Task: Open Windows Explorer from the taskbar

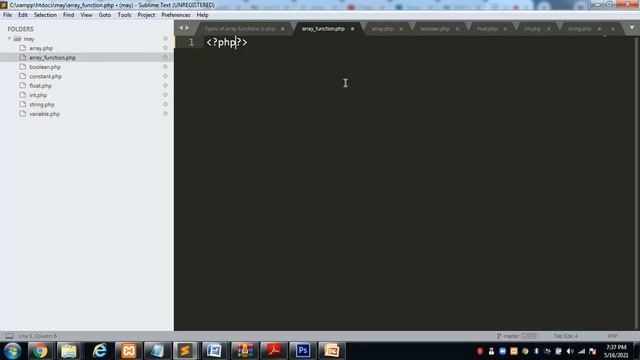Action: (69, 351)
